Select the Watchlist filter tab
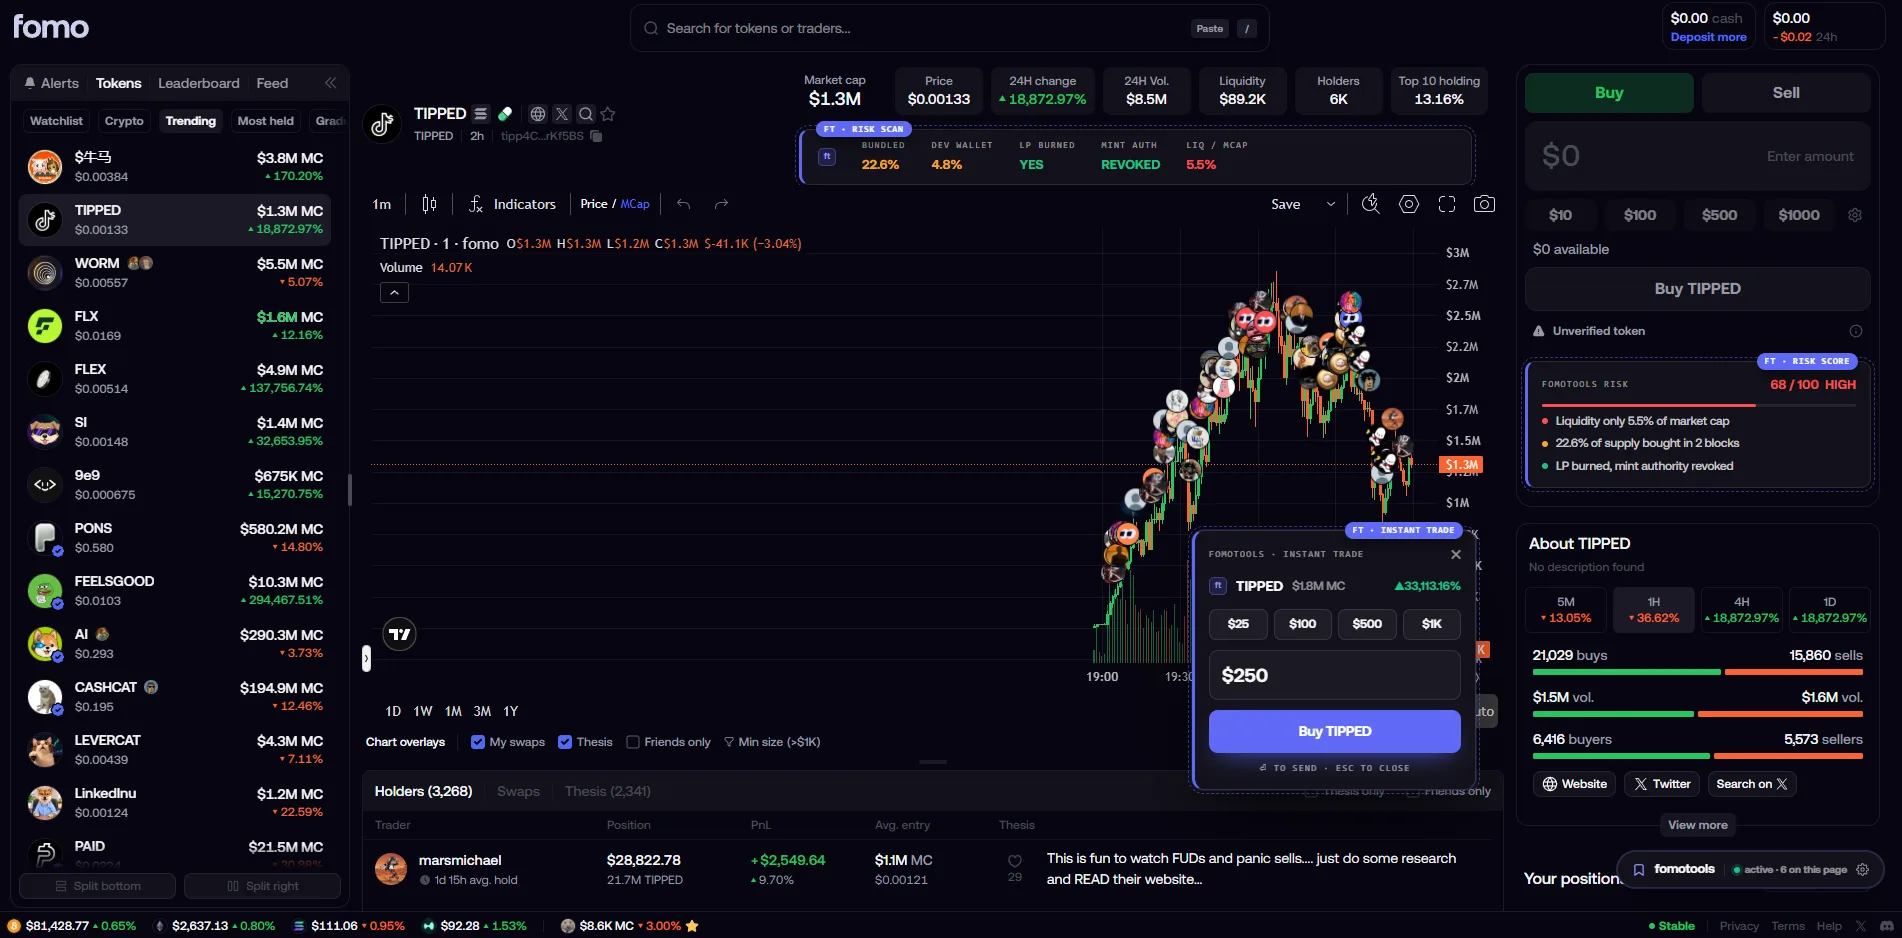The image size is (1902, 938). click(x=56, y=121)
